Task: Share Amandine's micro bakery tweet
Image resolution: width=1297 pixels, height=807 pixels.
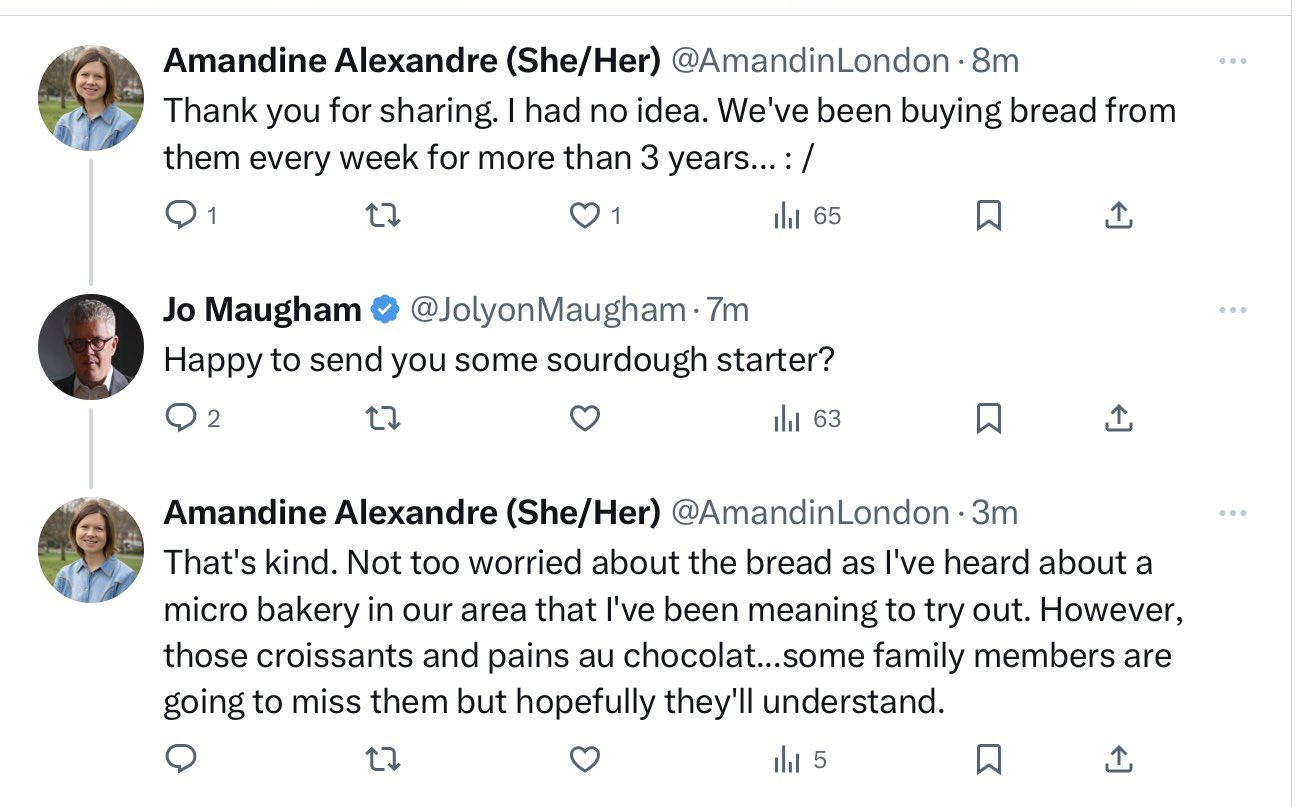Action: pyautogui.click(x=1118, y=760)
